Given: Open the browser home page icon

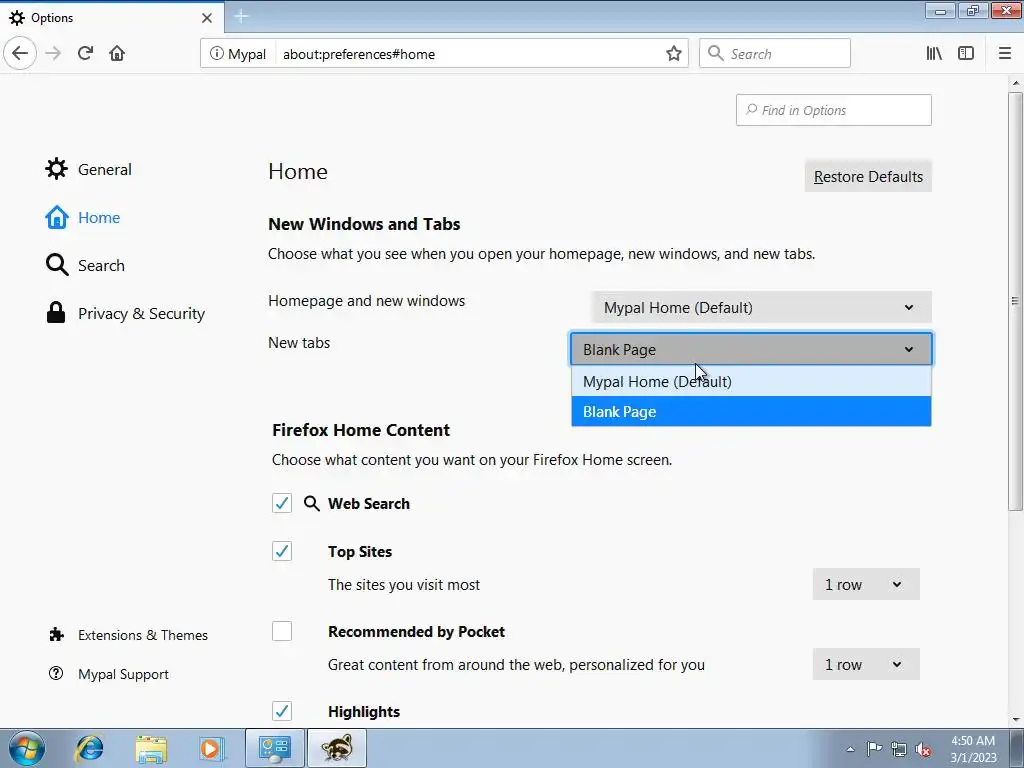Looking at the screenshot, I should point(117,53).
